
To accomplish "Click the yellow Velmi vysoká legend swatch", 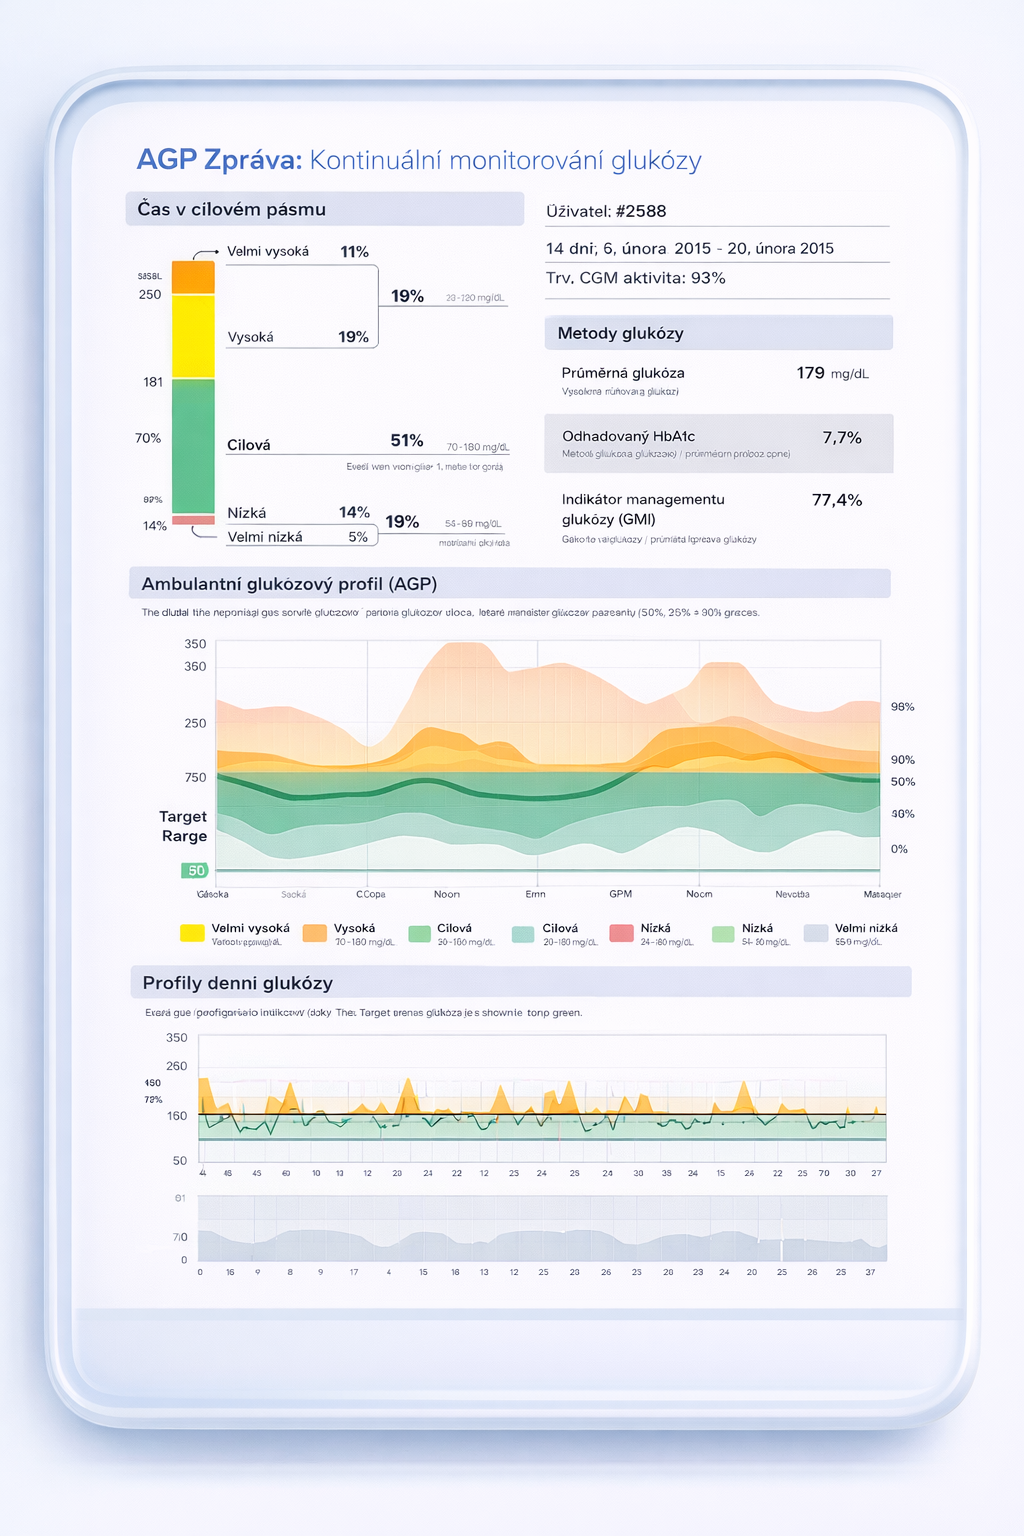I will (x=192, y=933).
